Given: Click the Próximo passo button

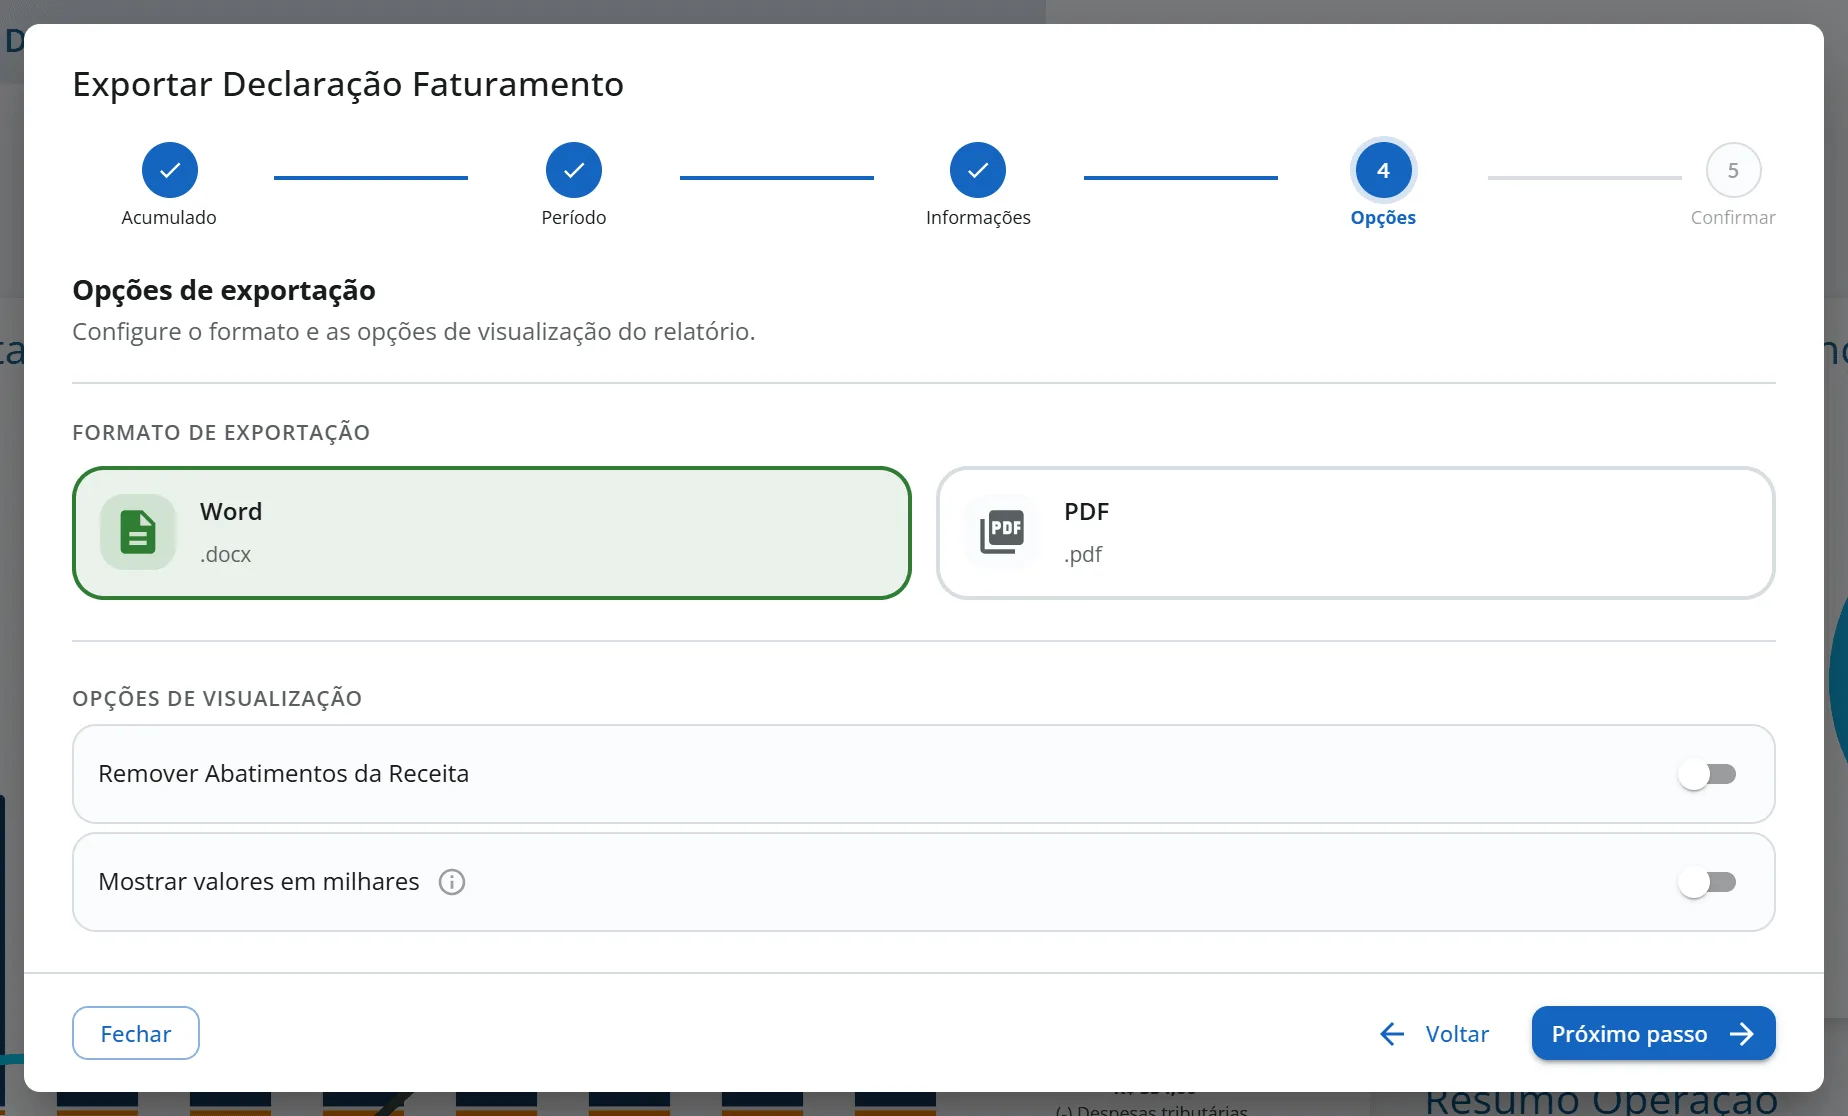Looking at the screenshot, I should point(1653,1033).
